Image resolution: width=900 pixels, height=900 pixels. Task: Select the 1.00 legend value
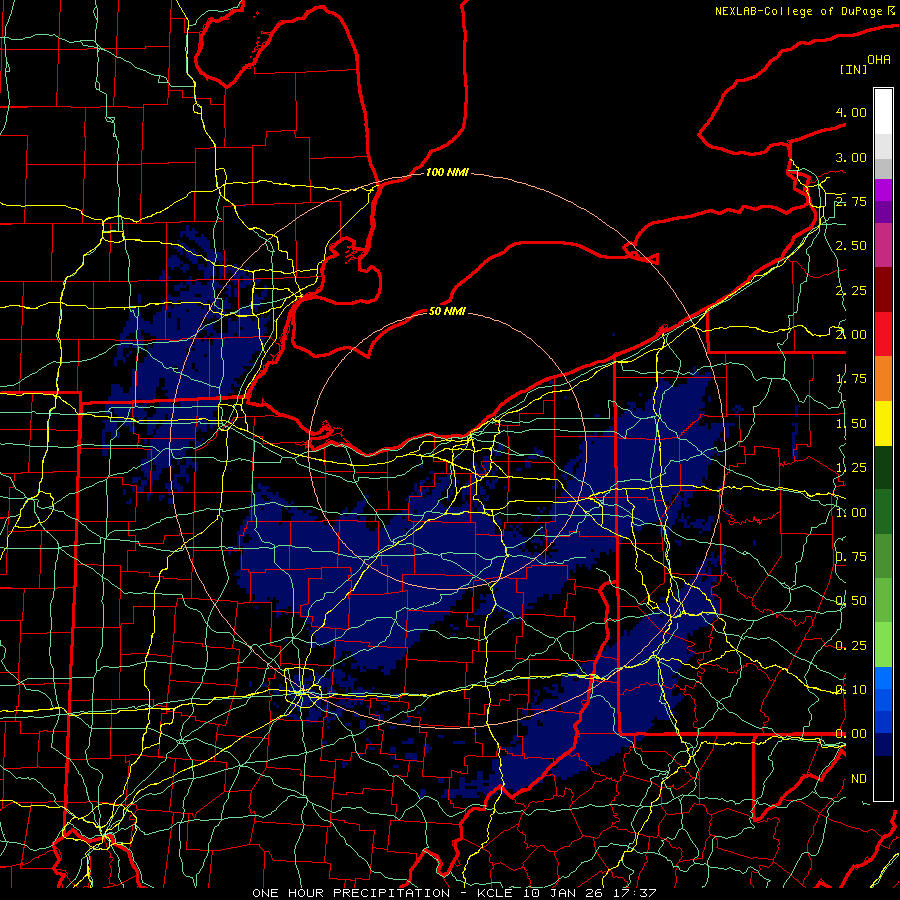[x=851, y=513]
